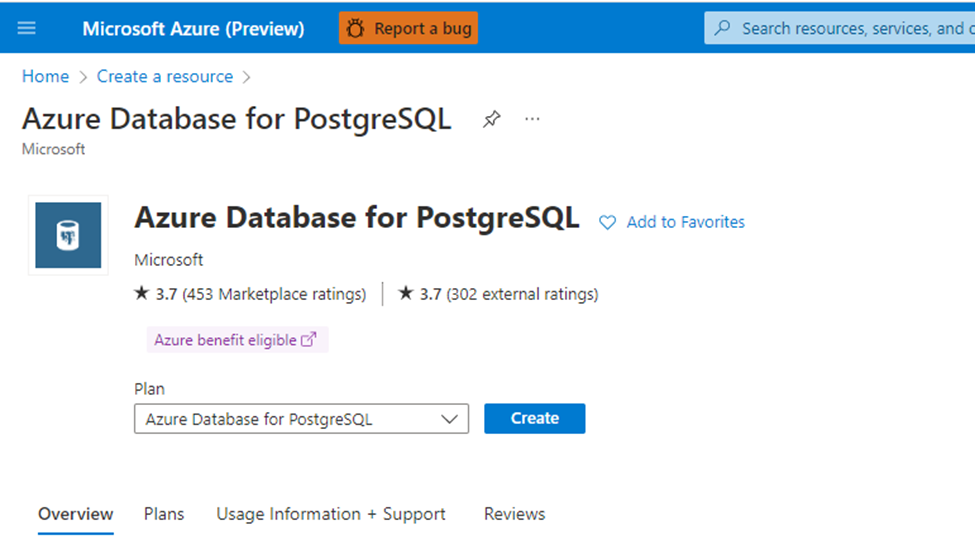The width and height of the screenshot is (975, 559).
Task: Select the Azure Database for PostgreSQL plan box
Action: pos(290,419)
